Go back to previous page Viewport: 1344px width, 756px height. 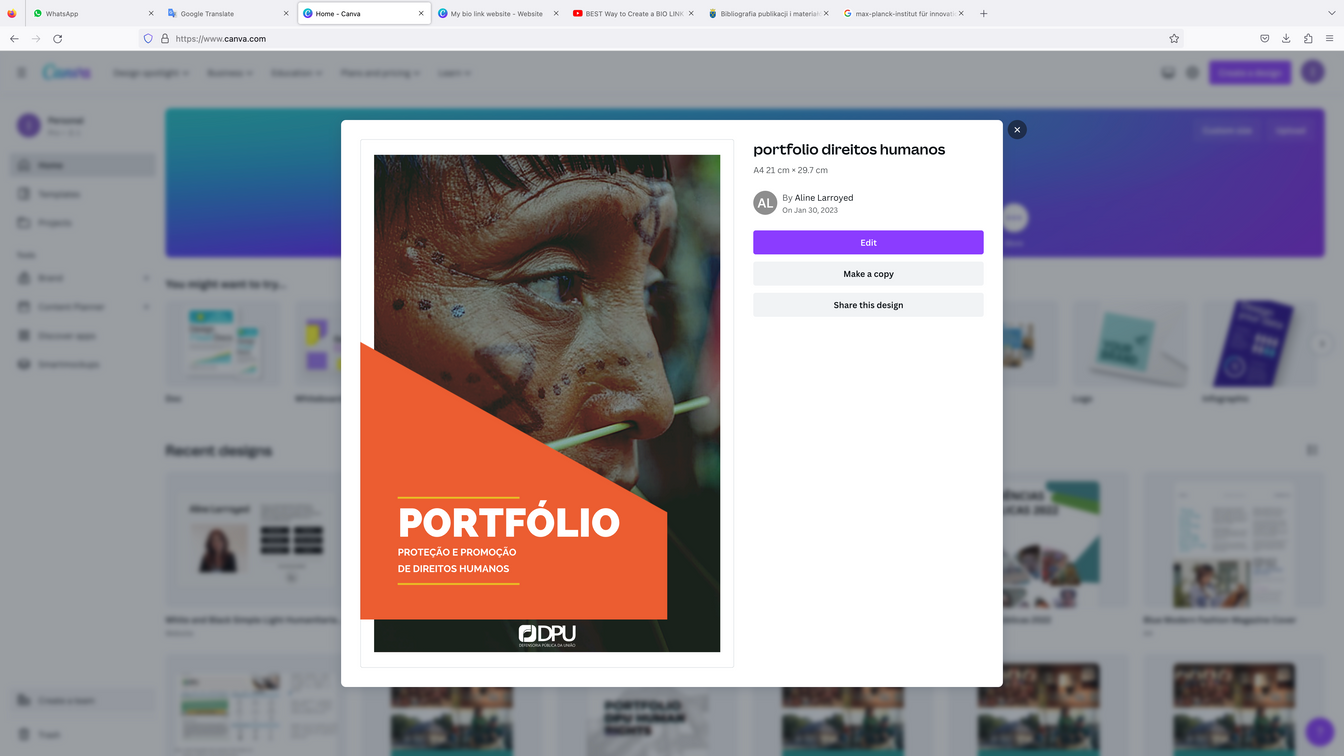(x=14, y=39)
